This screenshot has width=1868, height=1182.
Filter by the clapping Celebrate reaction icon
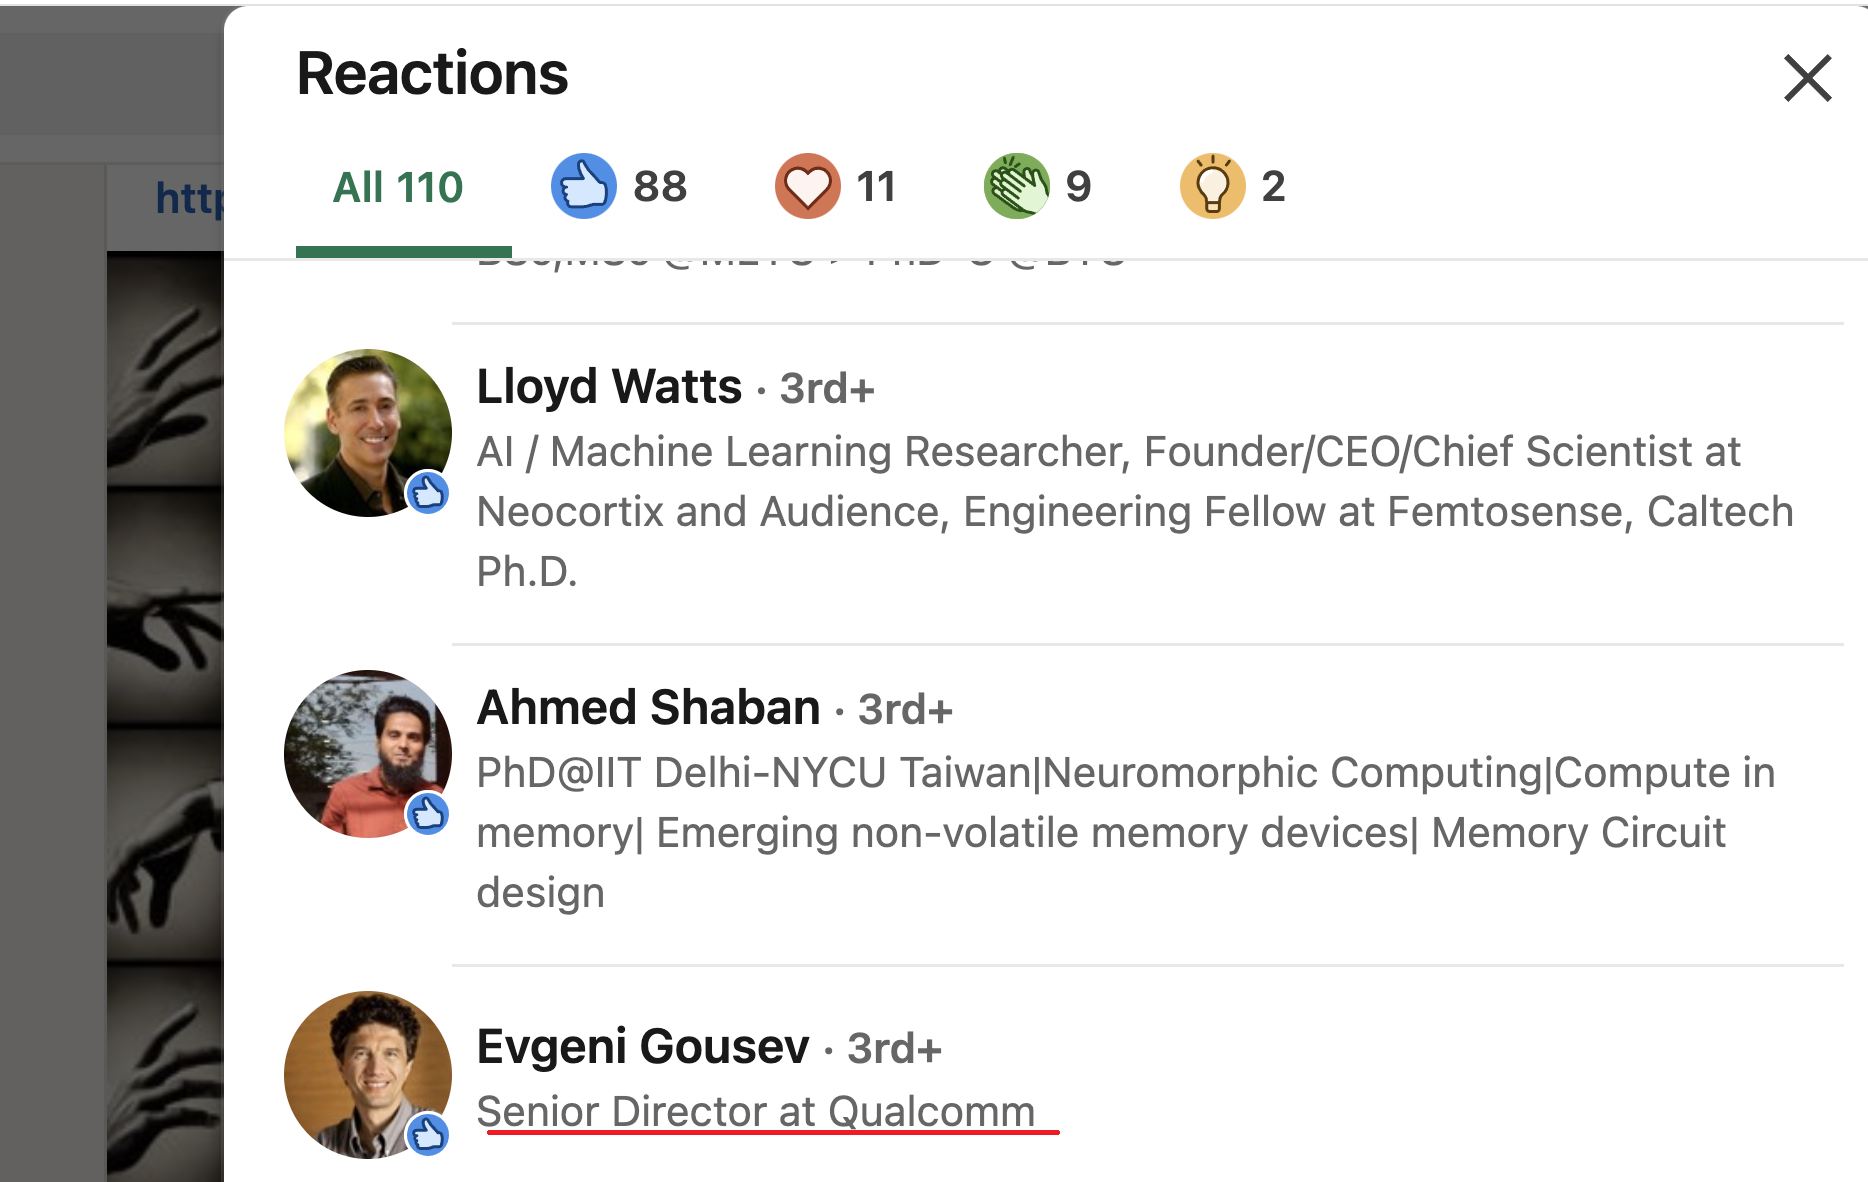pos(1016,186)
